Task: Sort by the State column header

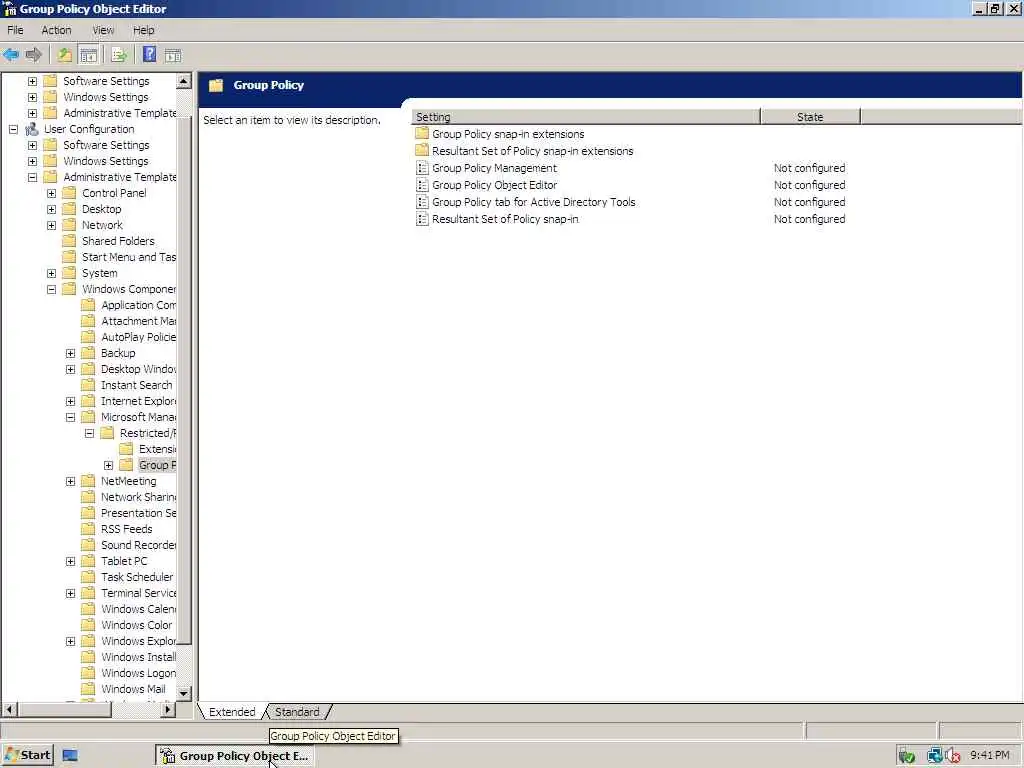Action: (810, 117)
